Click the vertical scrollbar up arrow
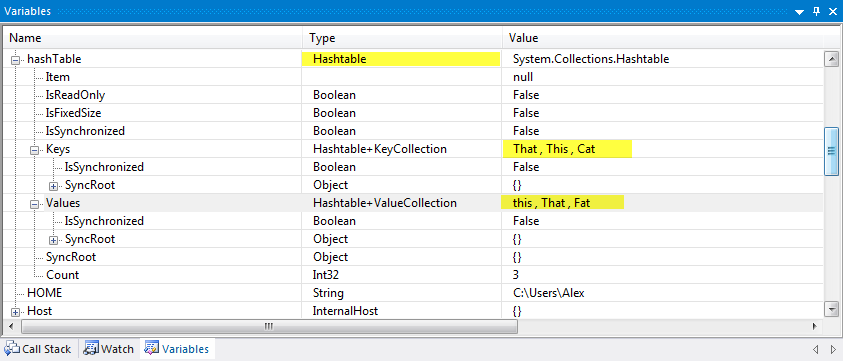This screenshot has height=361, width=843. pyautogui.click(x=831, y=59)
